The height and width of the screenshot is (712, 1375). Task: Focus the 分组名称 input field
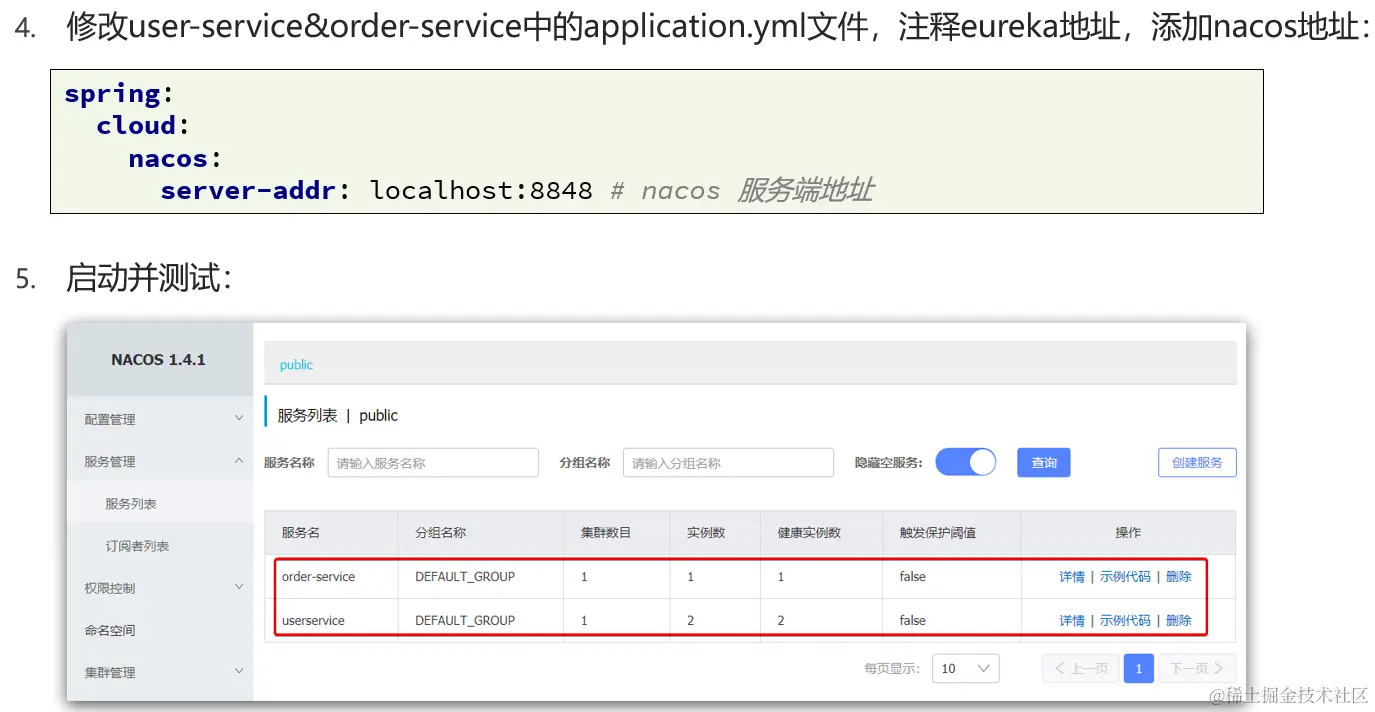pos(728,463)
